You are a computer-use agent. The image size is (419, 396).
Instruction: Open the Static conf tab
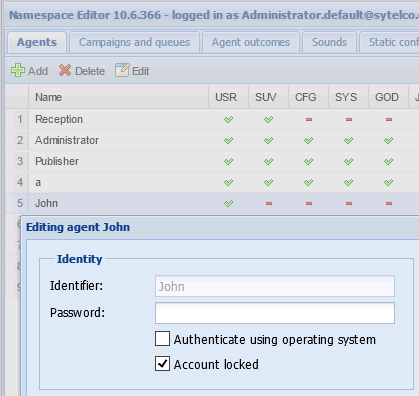[389, 42]
